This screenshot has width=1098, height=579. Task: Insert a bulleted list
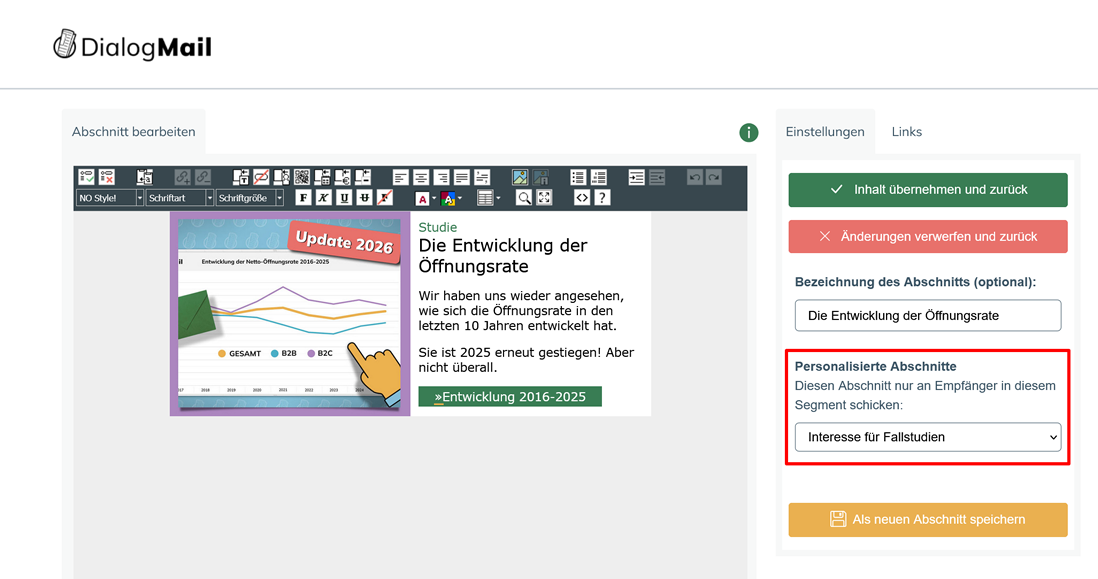(x=578, y=178)
